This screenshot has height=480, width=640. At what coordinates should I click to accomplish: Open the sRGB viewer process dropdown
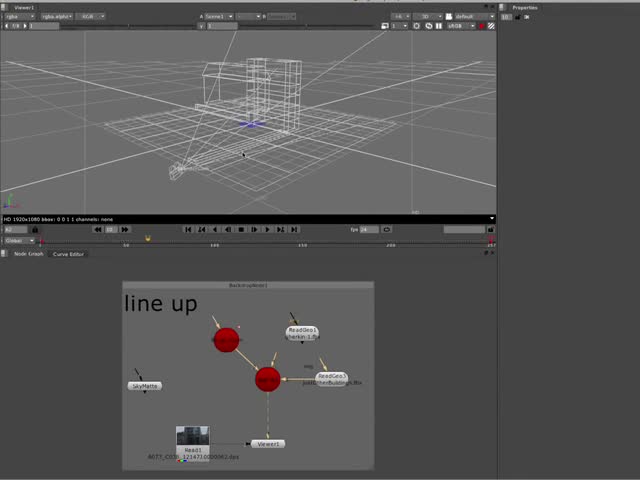461,26
